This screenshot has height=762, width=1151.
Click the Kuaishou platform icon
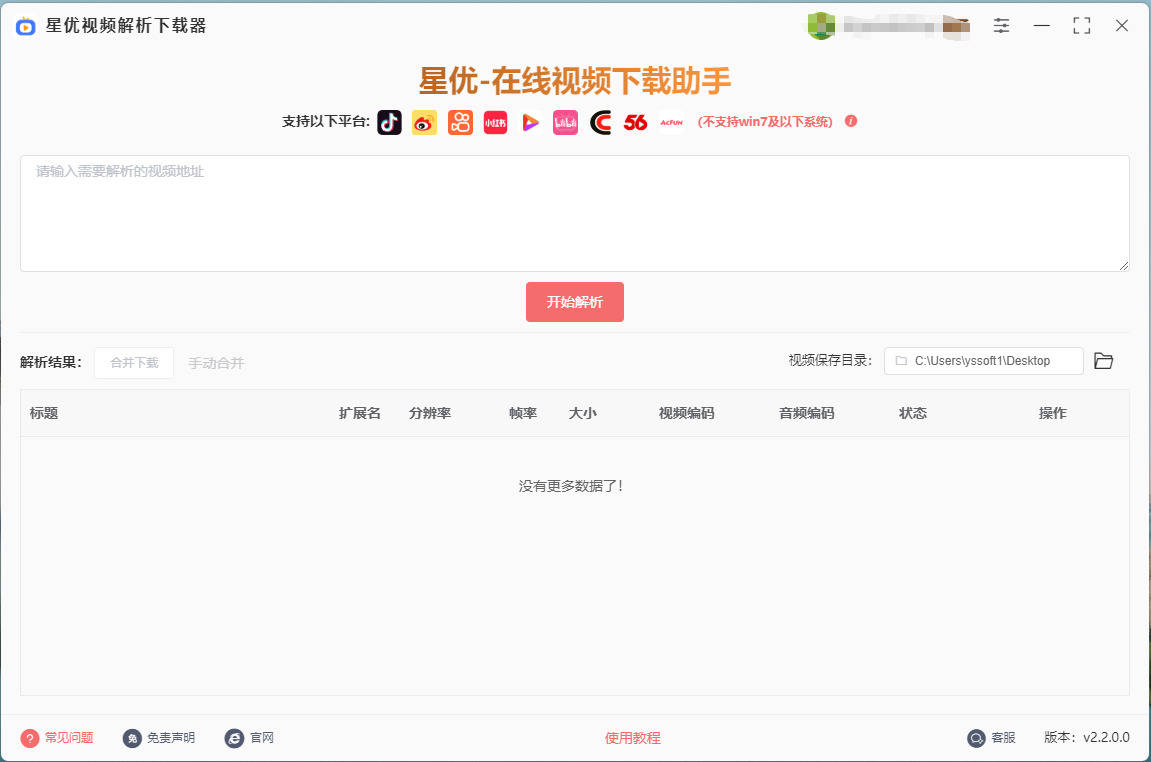[460, 122]
